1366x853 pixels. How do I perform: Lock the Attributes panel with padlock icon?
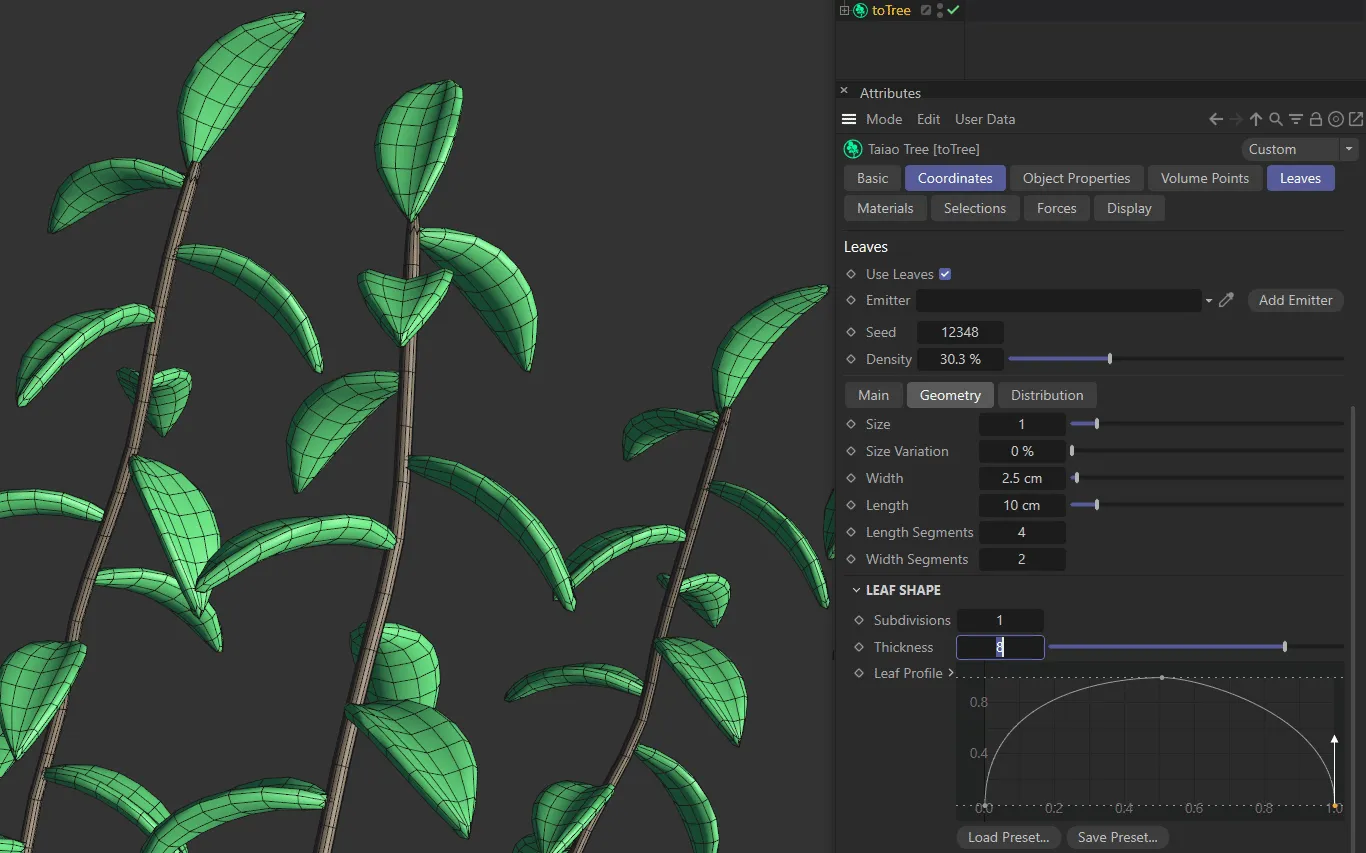tap(1316, 119)
